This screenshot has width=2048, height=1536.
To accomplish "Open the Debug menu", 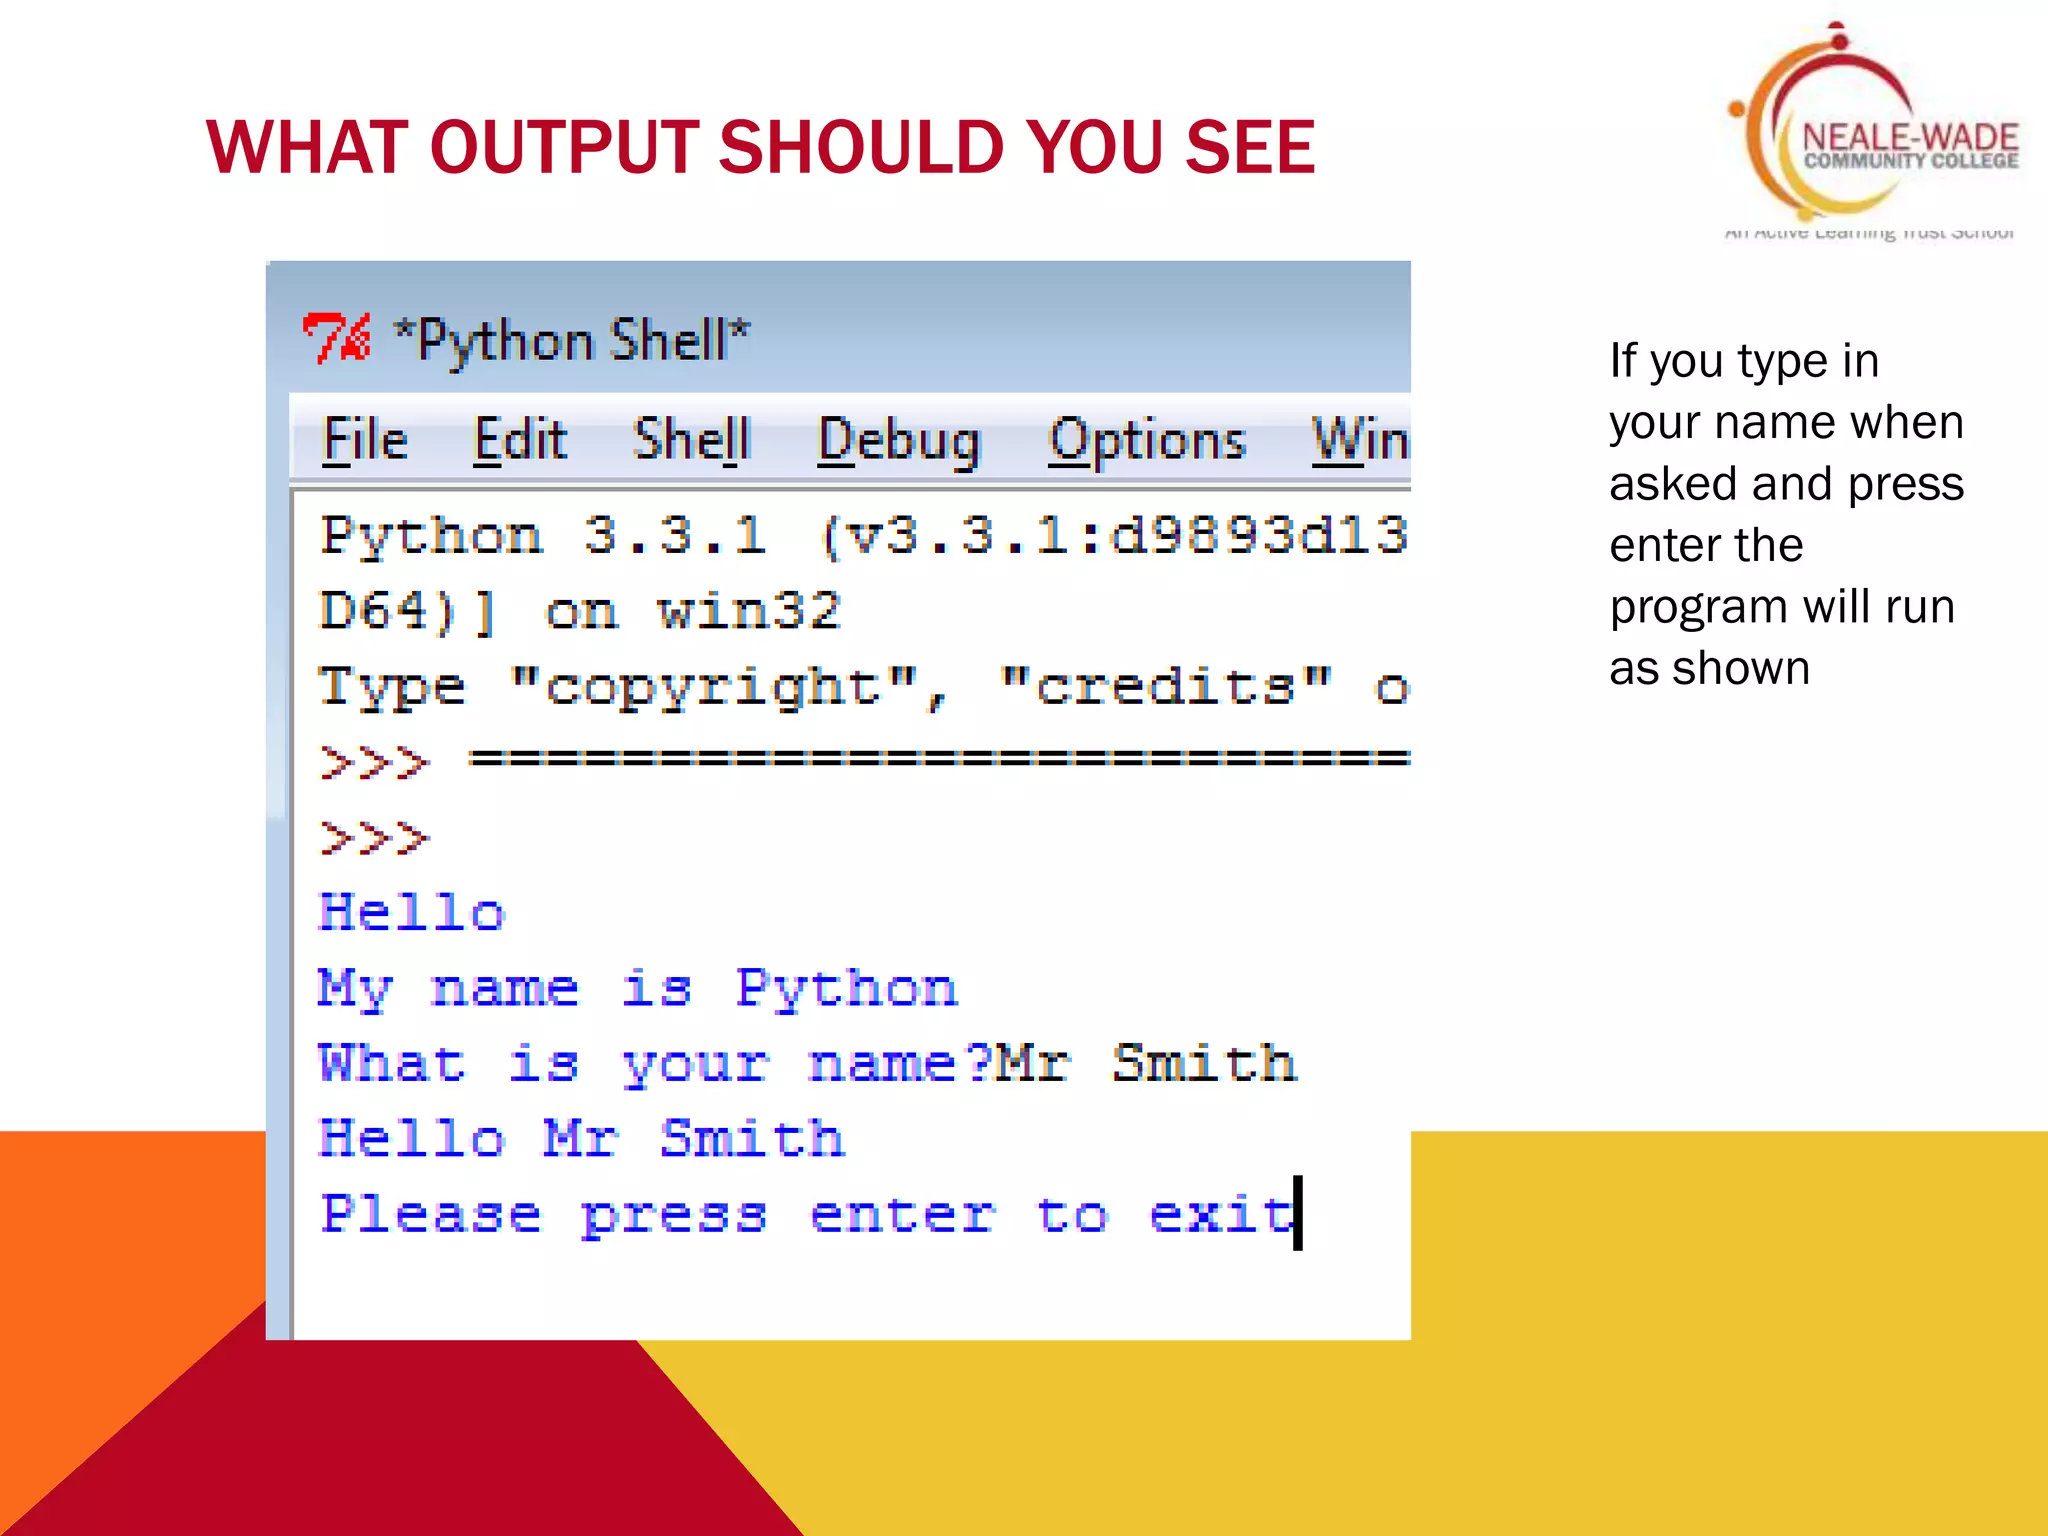I will click(x=899, y=441).
